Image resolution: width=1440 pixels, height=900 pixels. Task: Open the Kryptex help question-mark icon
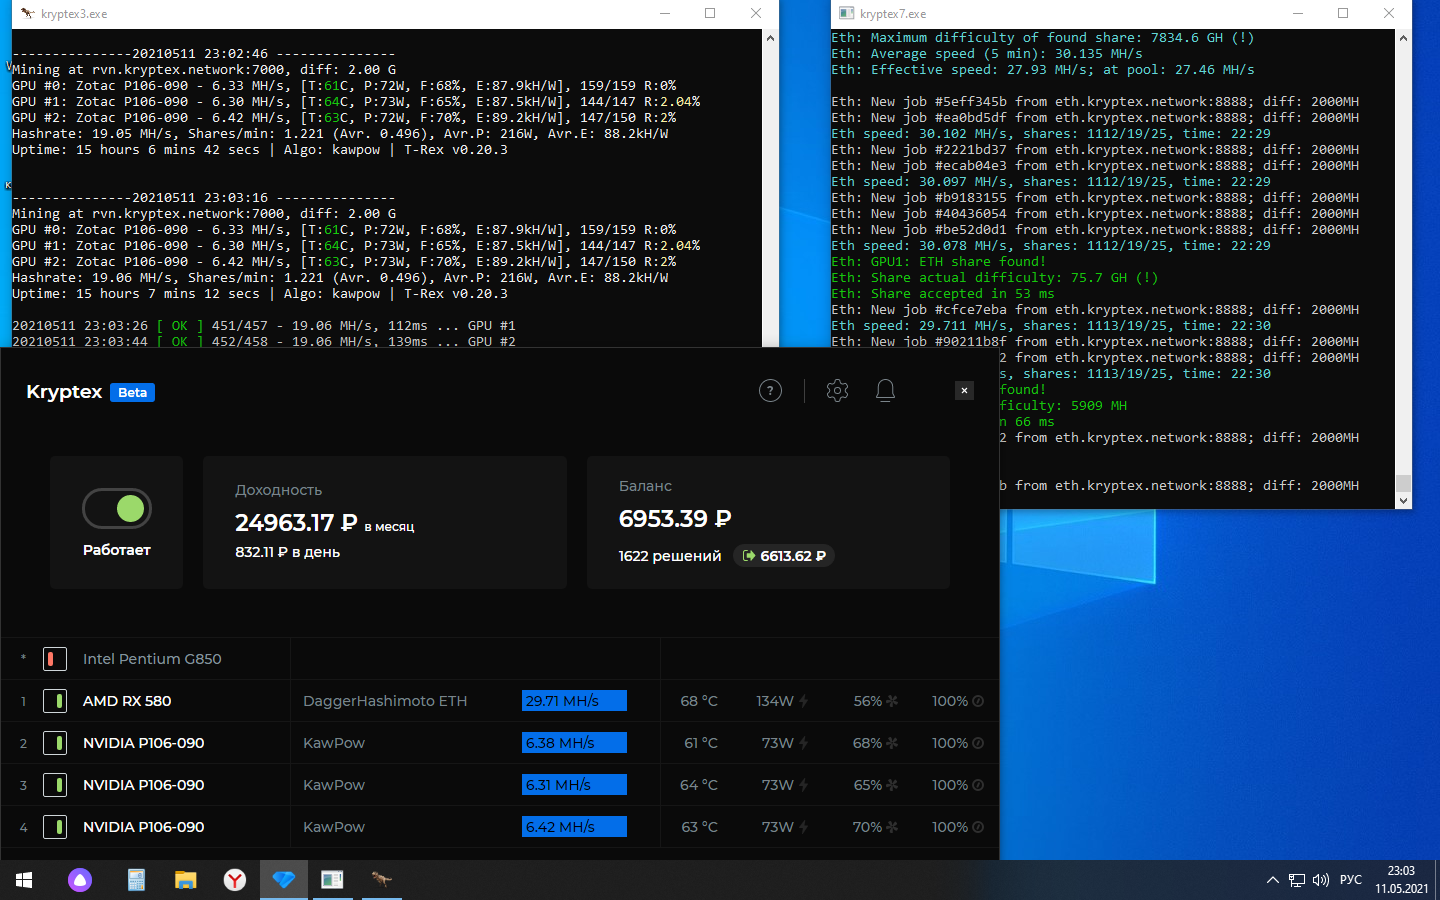click(x=770, y=391)
